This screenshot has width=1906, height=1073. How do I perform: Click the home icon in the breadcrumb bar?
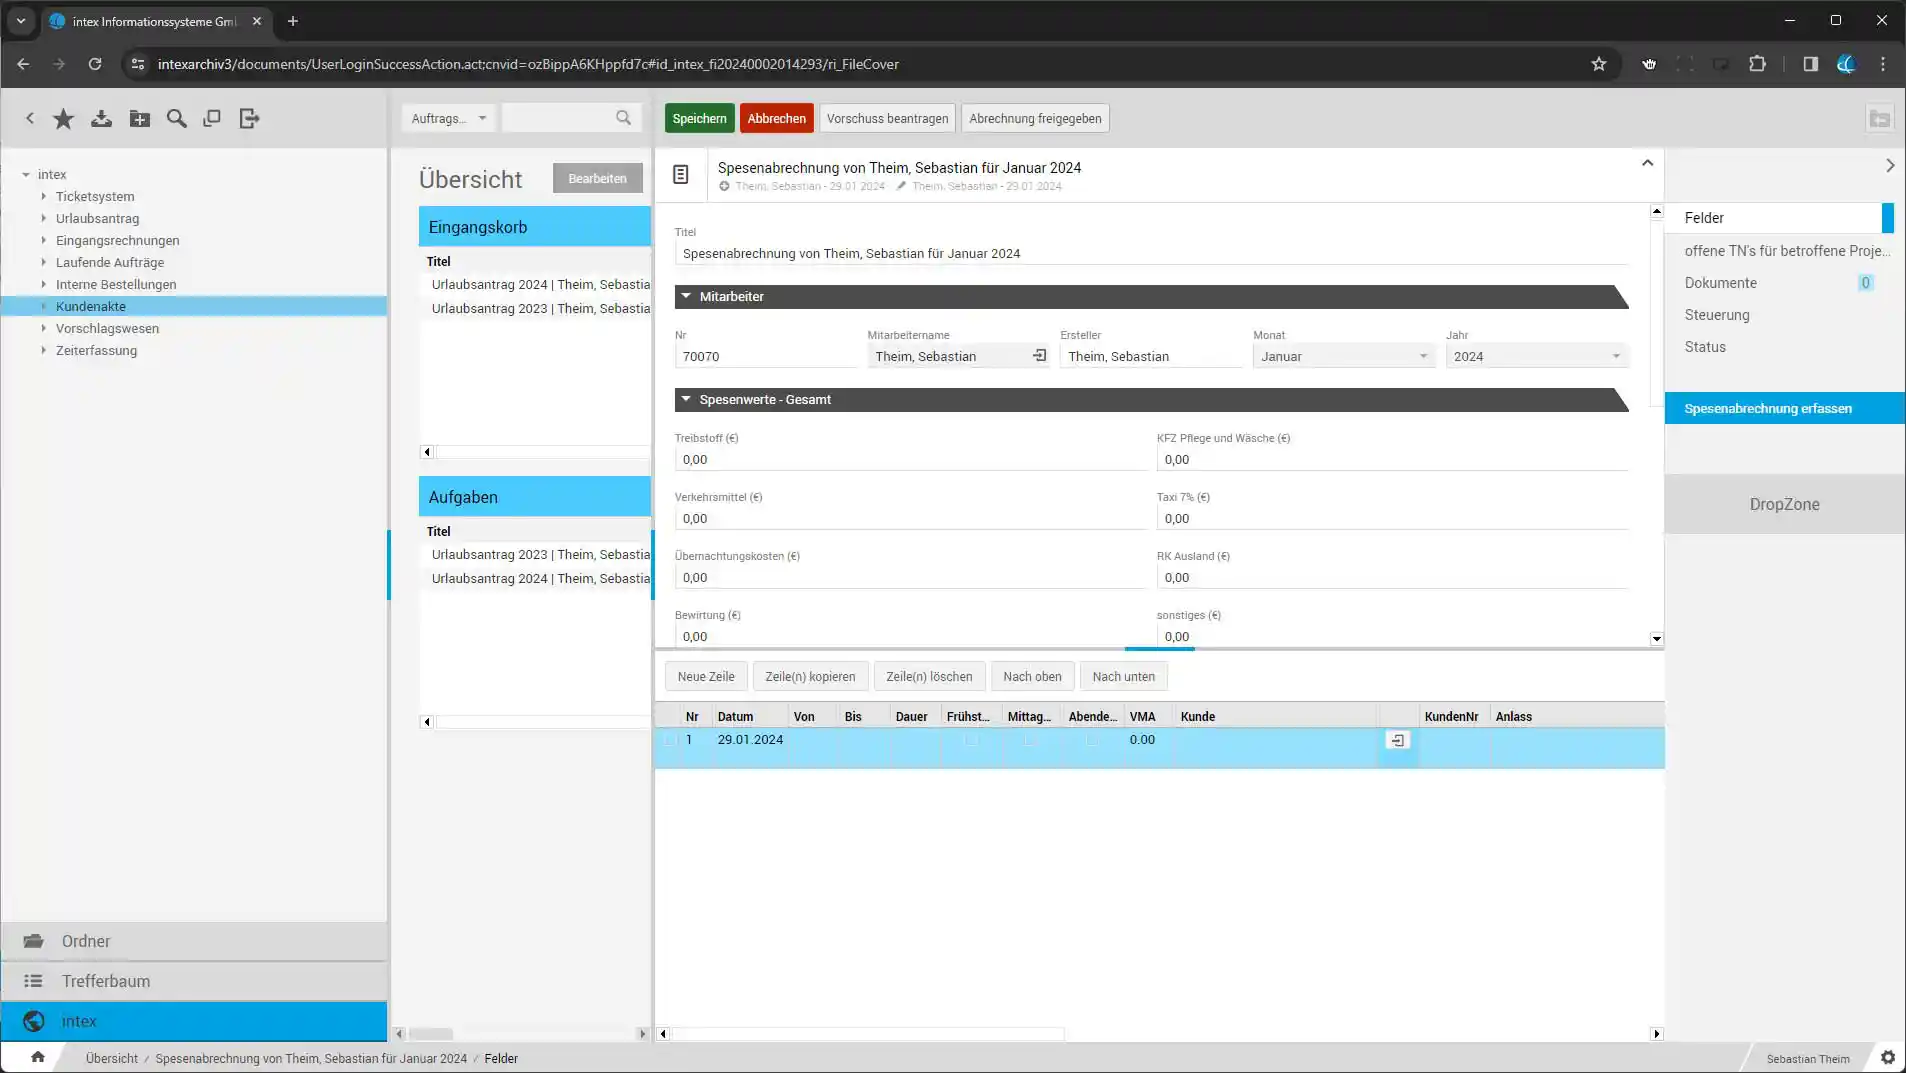point(37,1058)
